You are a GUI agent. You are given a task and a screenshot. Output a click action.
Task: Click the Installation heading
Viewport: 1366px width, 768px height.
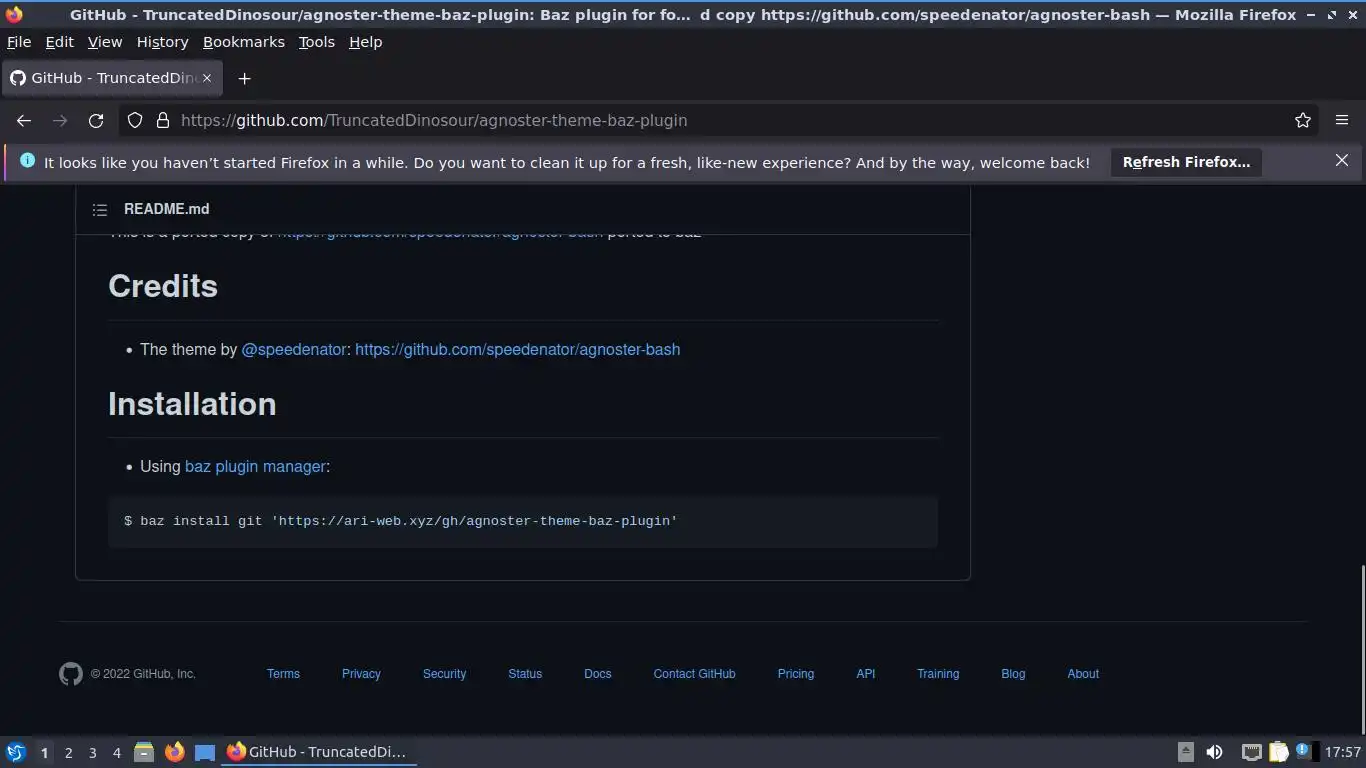192,404
